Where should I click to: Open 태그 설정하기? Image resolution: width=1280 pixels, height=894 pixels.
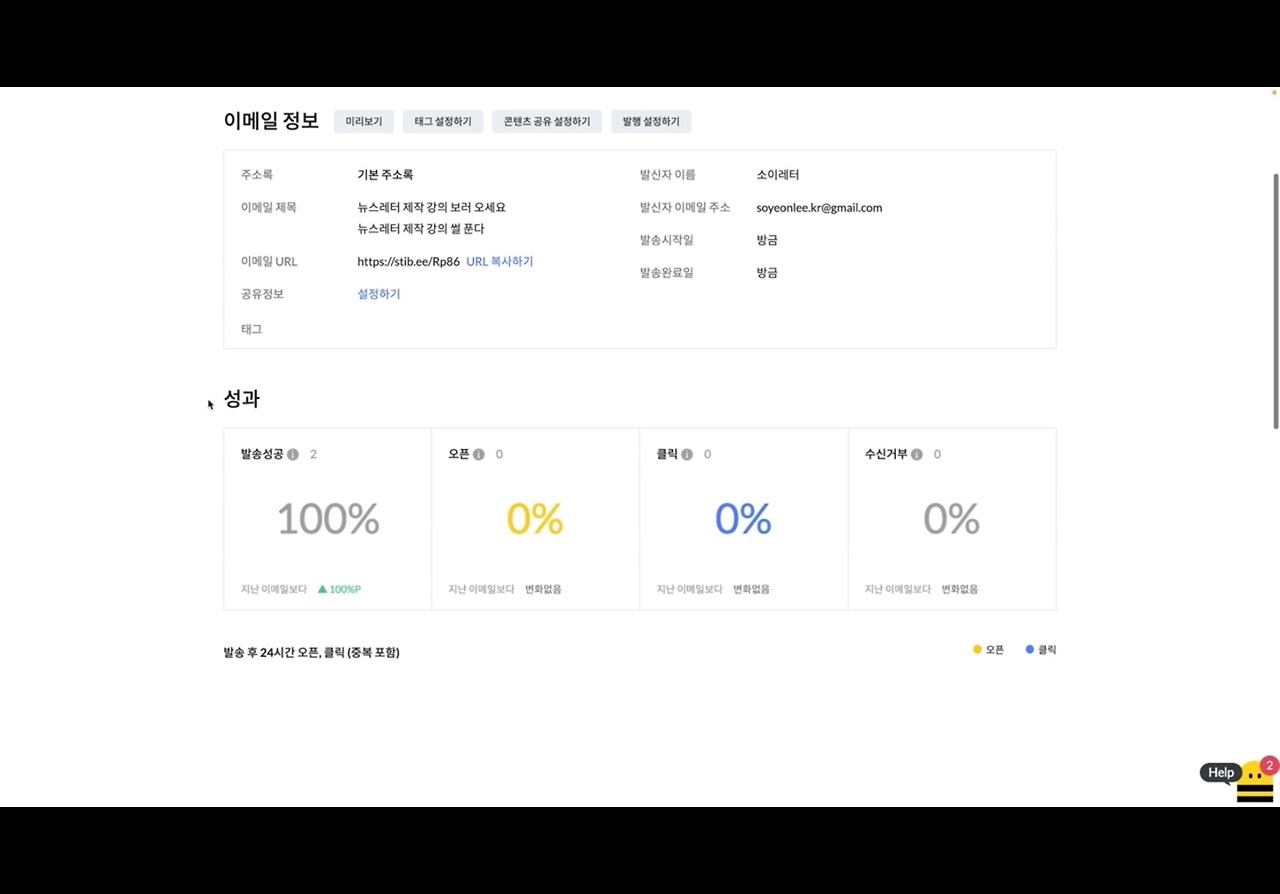(x=443, y=122)
